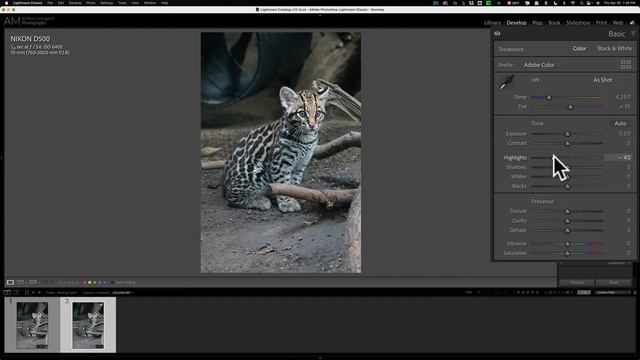Click the blue color label swatch
This screenshot has height=360, width=640.
pos(100,282)
